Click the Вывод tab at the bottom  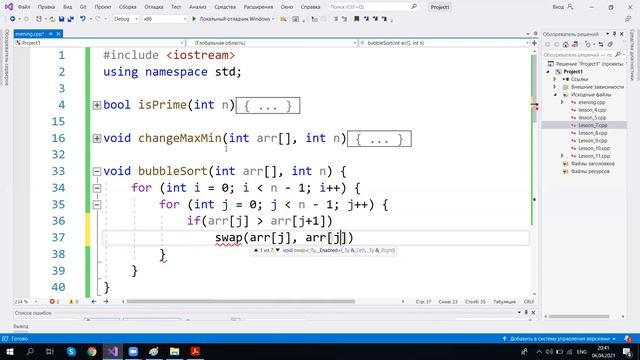click(x=20, y=326)
